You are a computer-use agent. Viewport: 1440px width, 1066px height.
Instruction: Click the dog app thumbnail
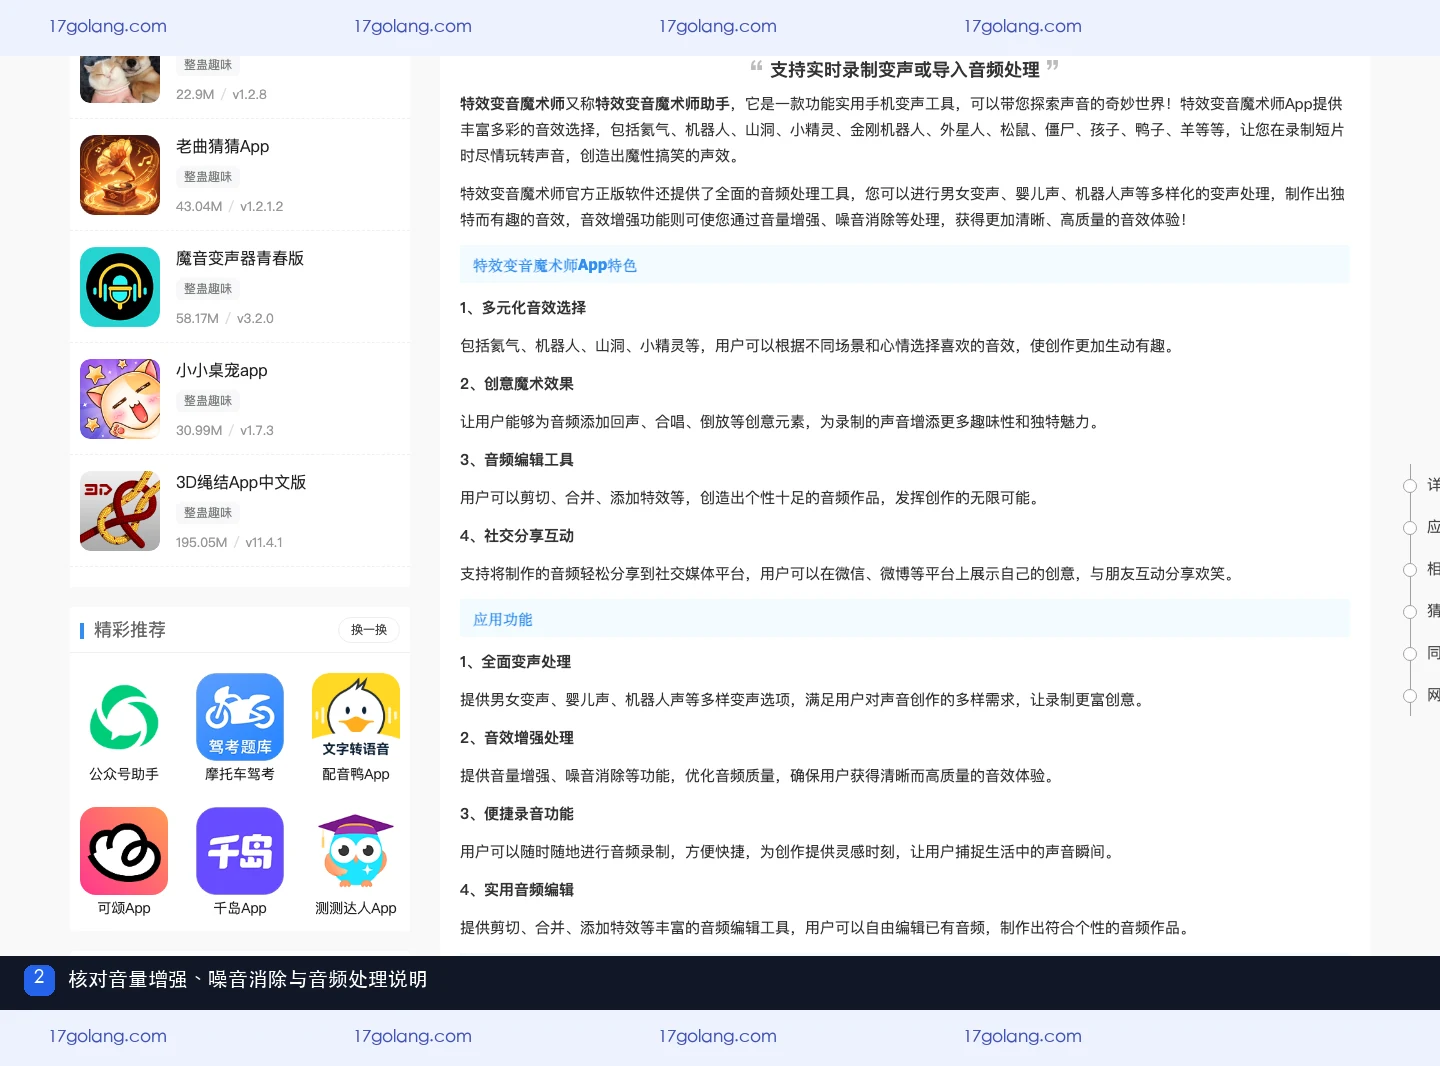click(120, 79)
